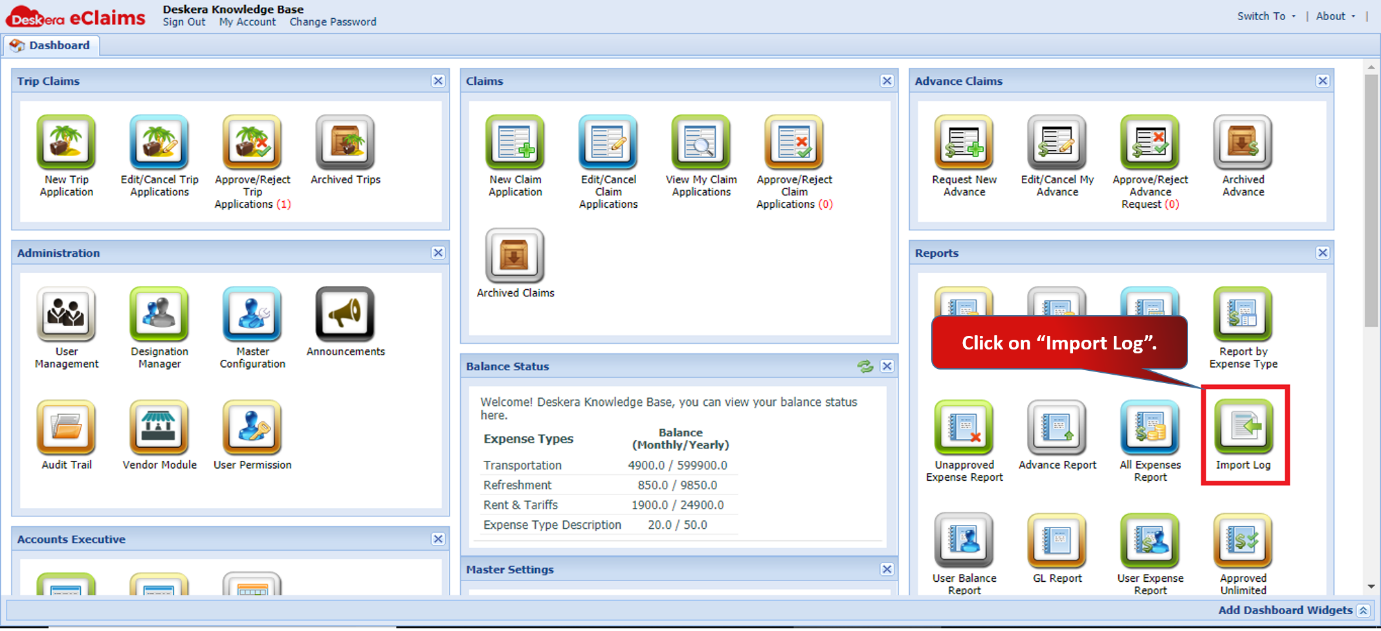Close the Accounts Executive widget

(438, 539)
